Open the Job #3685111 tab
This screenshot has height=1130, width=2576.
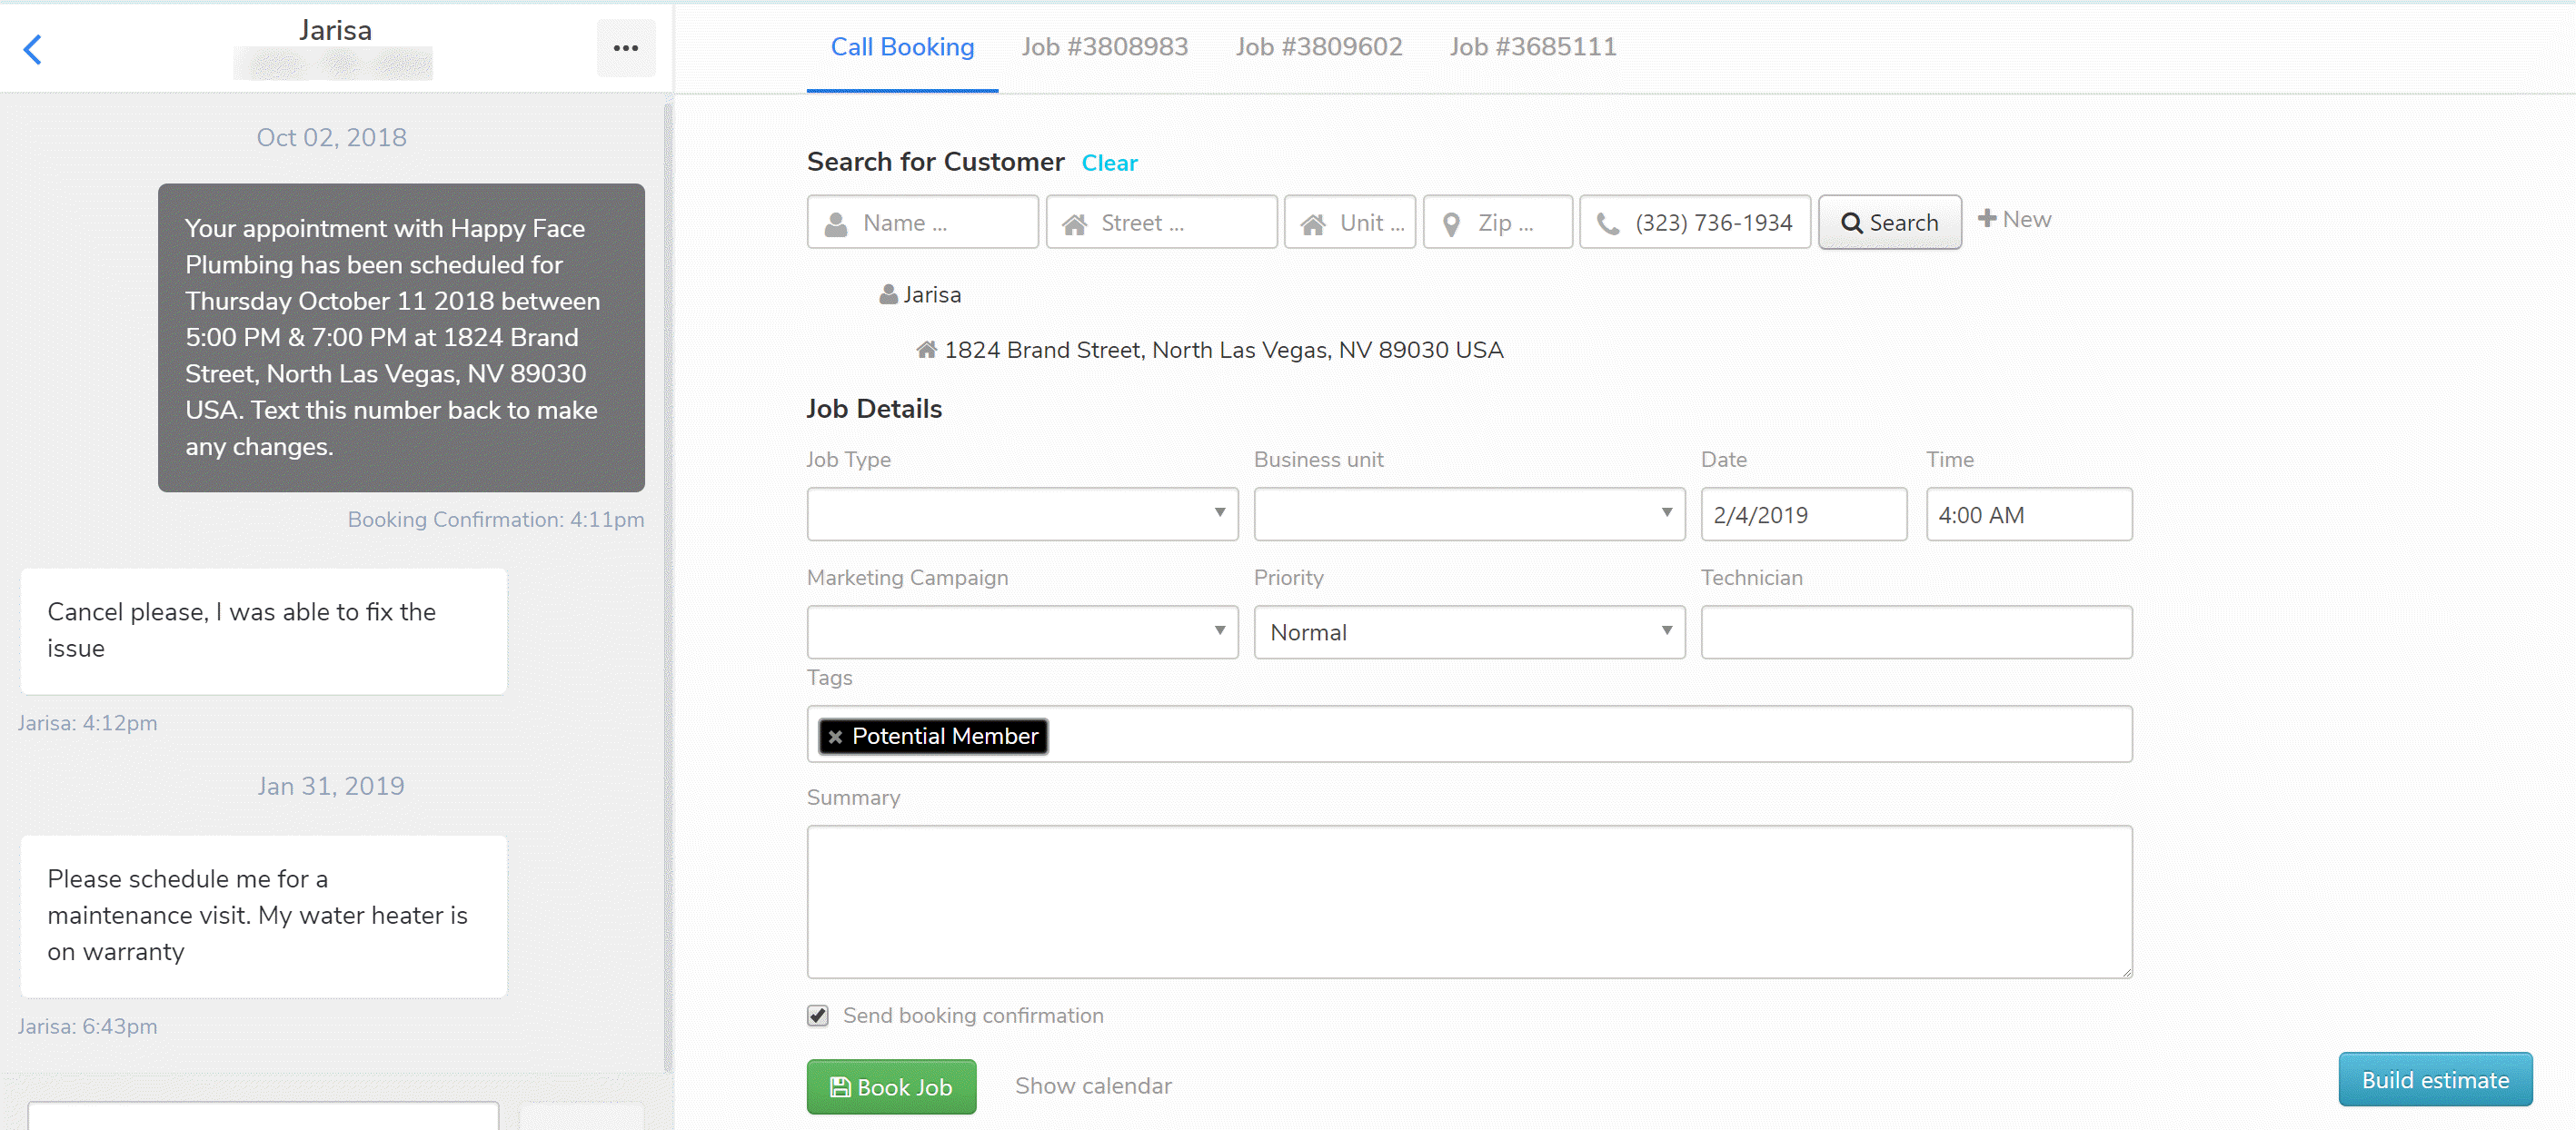tap(1532, 47)
